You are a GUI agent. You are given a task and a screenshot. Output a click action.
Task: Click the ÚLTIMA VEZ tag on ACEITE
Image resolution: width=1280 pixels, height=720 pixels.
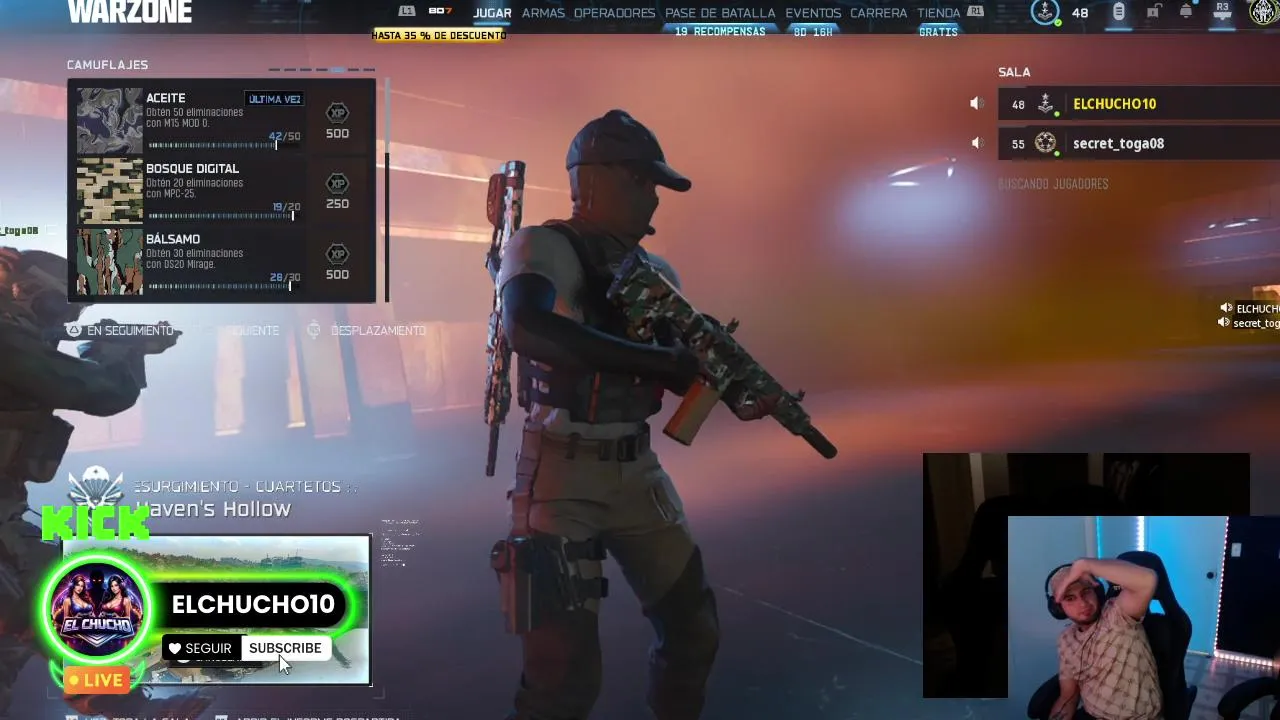pos(274,99)
